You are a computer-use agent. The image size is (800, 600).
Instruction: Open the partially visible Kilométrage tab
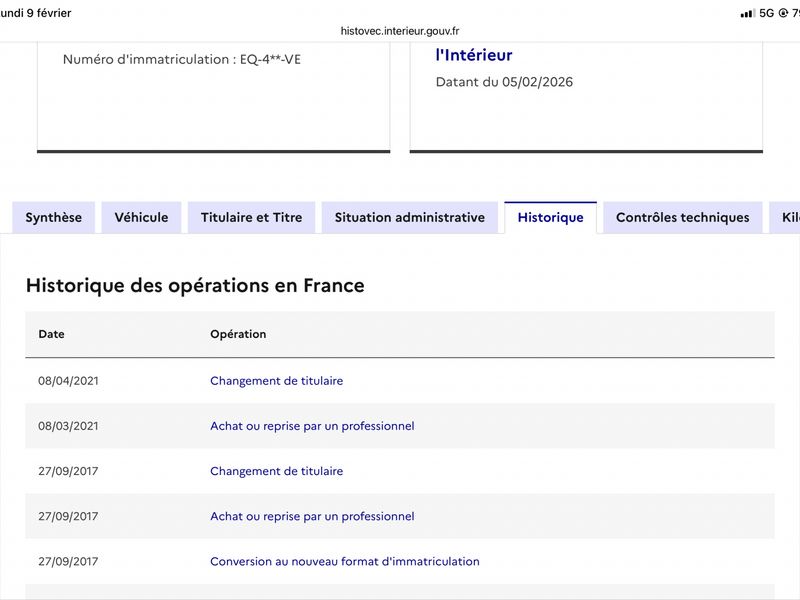point(785,218)
